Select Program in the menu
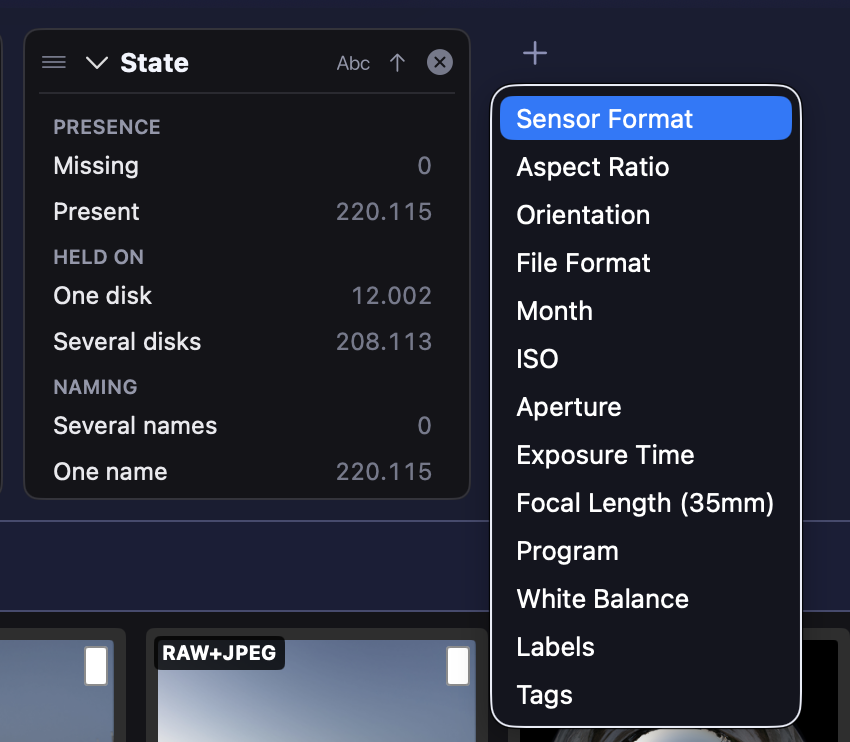Screen dimensions: 850x742 [646, 551]
